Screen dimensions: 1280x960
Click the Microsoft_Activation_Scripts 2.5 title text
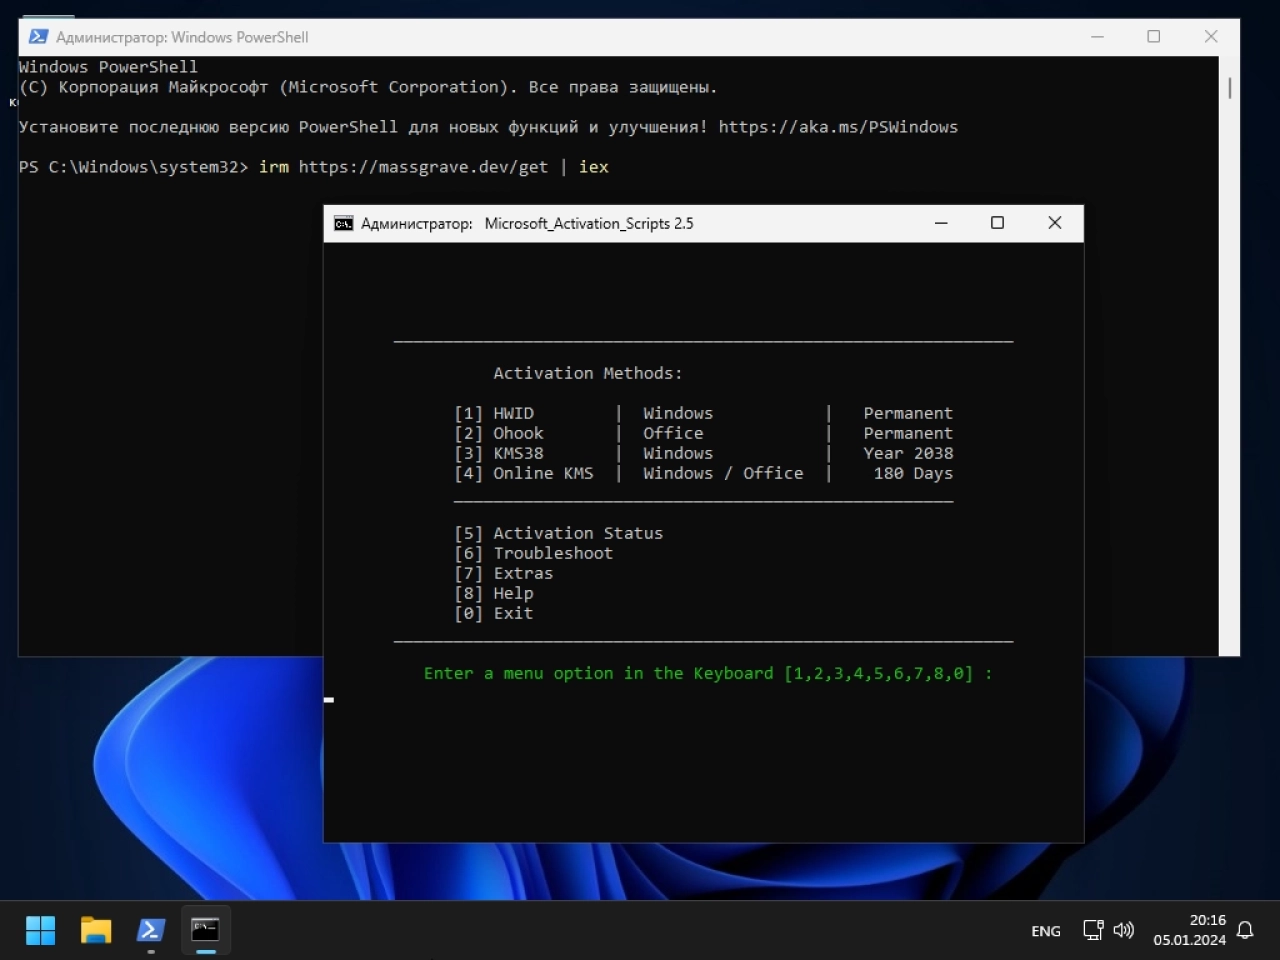pyautogui.click(x=589, y=223)
